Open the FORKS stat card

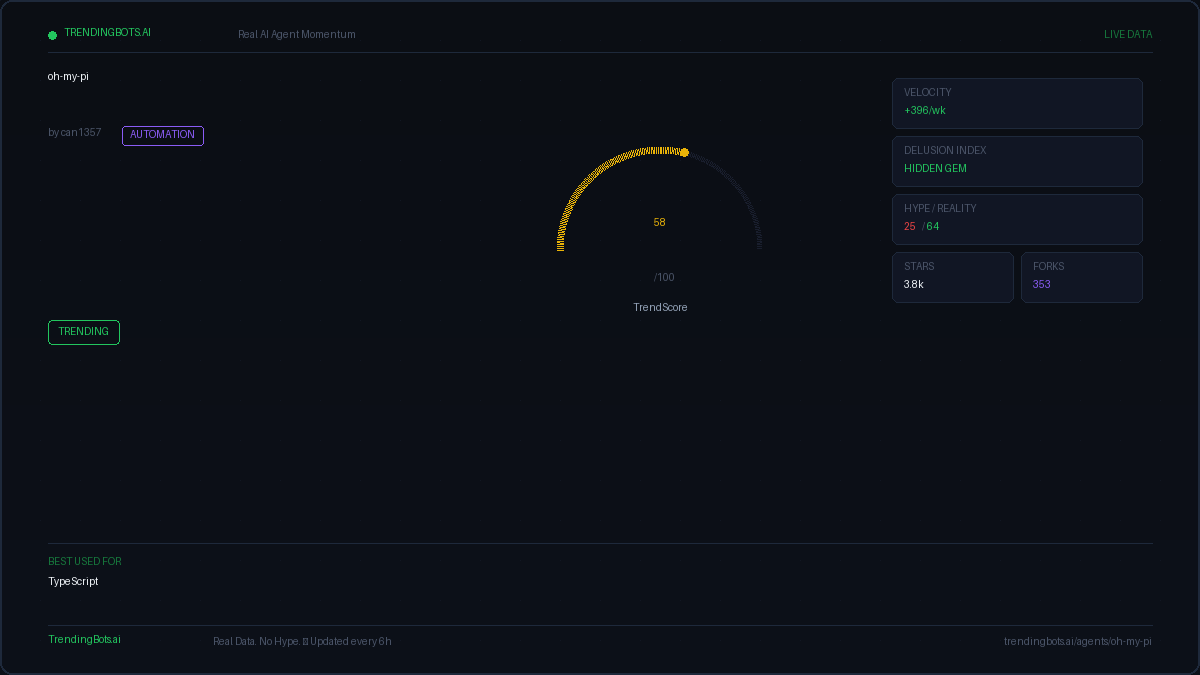tap(1082, 277)
